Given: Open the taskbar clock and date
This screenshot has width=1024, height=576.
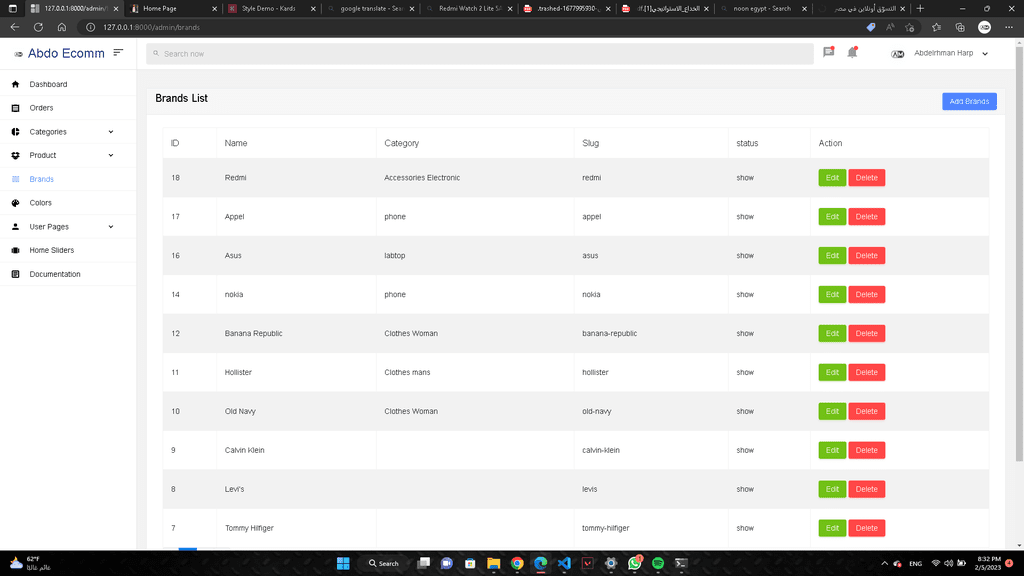Looking at the screenshot, I should coord(988,563).
